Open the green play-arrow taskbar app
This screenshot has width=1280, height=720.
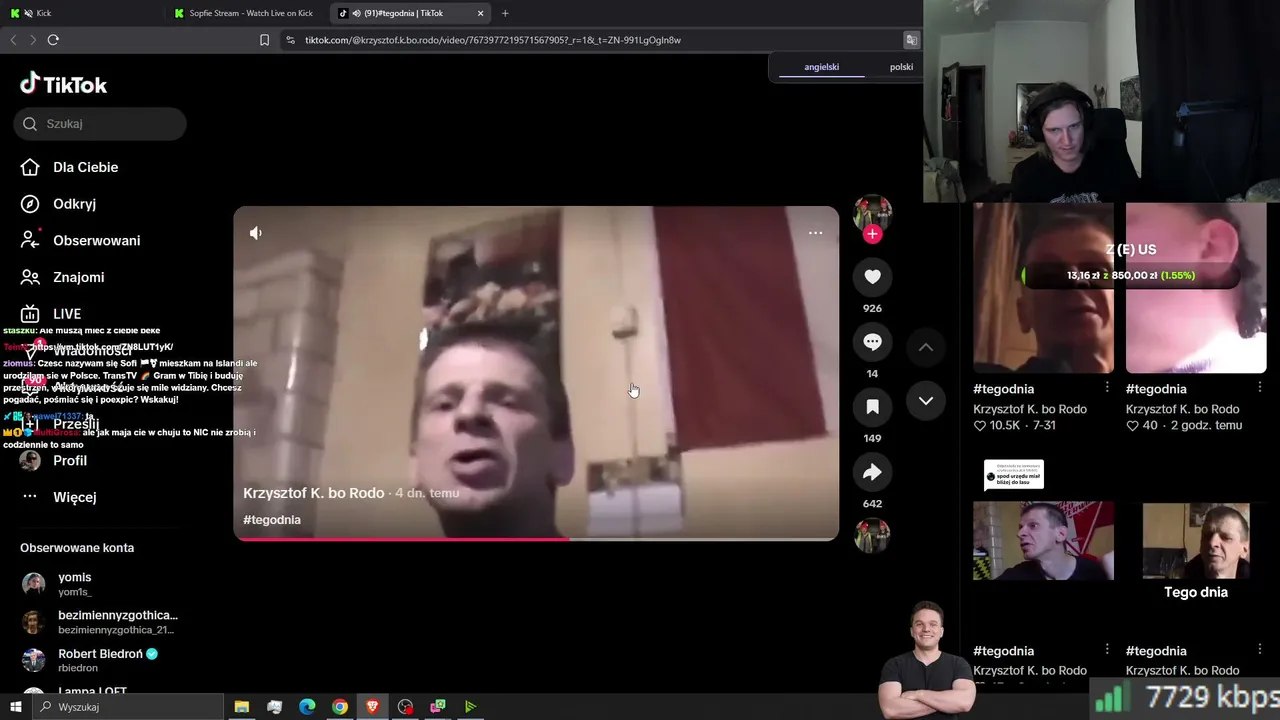[x=470, y=707]
